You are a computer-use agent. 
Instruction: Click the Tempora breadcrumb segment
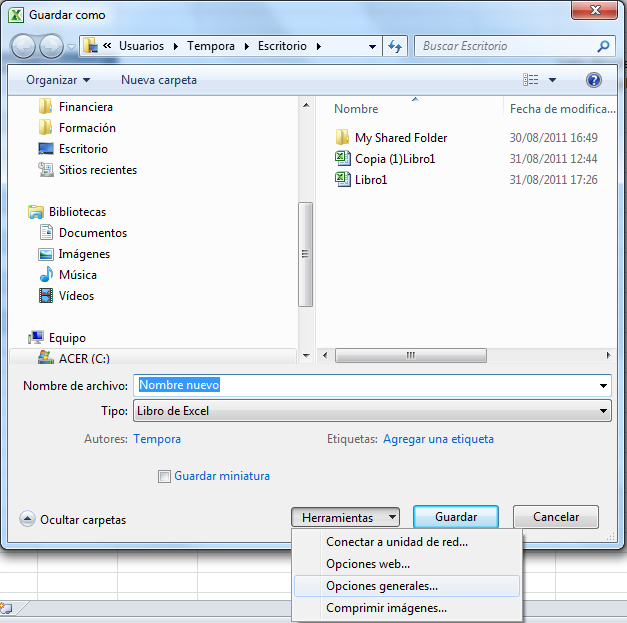pyautogui.click(x=211, y=46)
